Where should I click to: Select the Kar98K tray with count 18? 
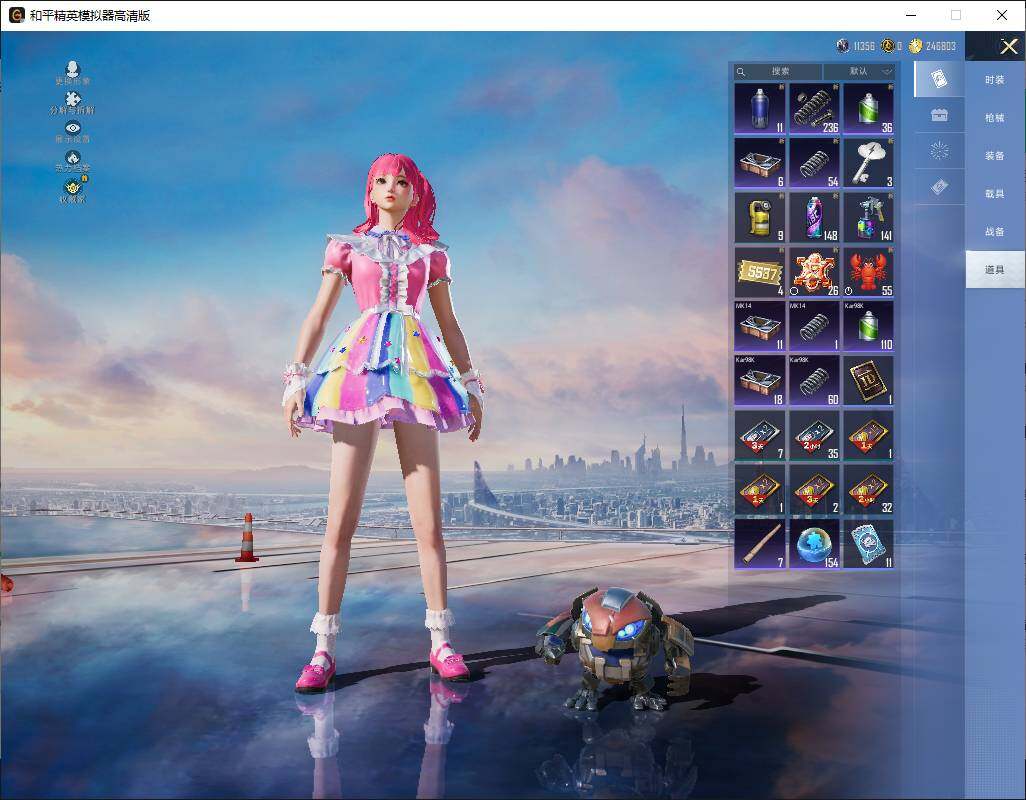pos(760,381)
